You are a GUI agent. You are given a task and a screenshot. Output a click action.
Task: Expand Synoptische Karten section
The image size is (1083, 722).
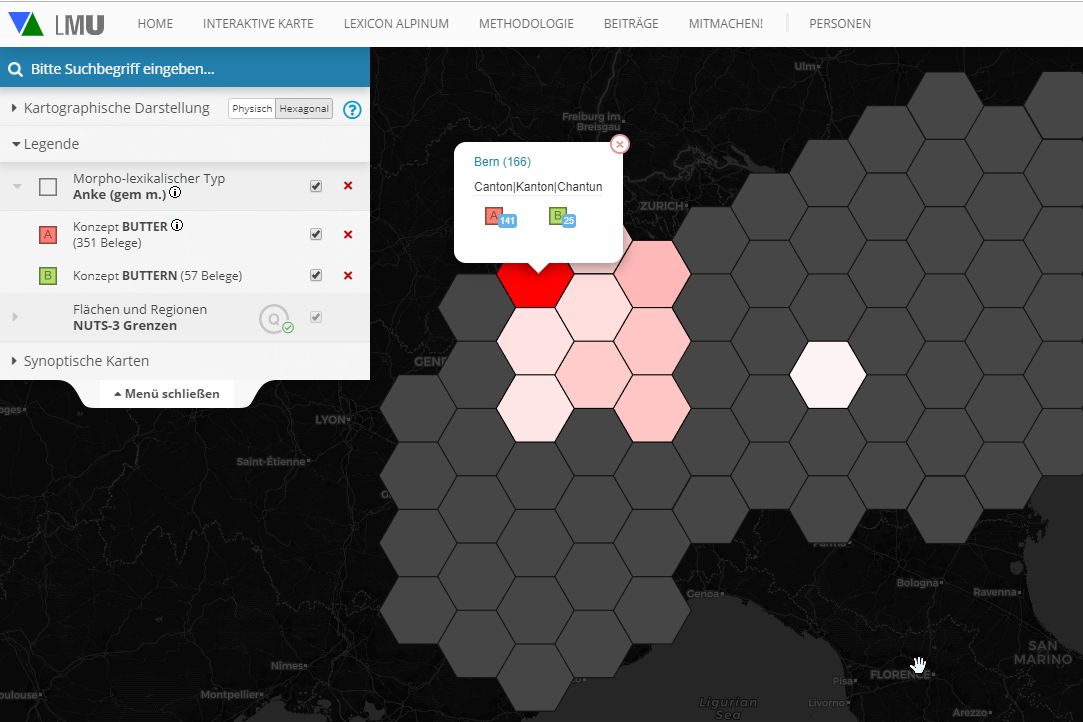click(86, 361)
